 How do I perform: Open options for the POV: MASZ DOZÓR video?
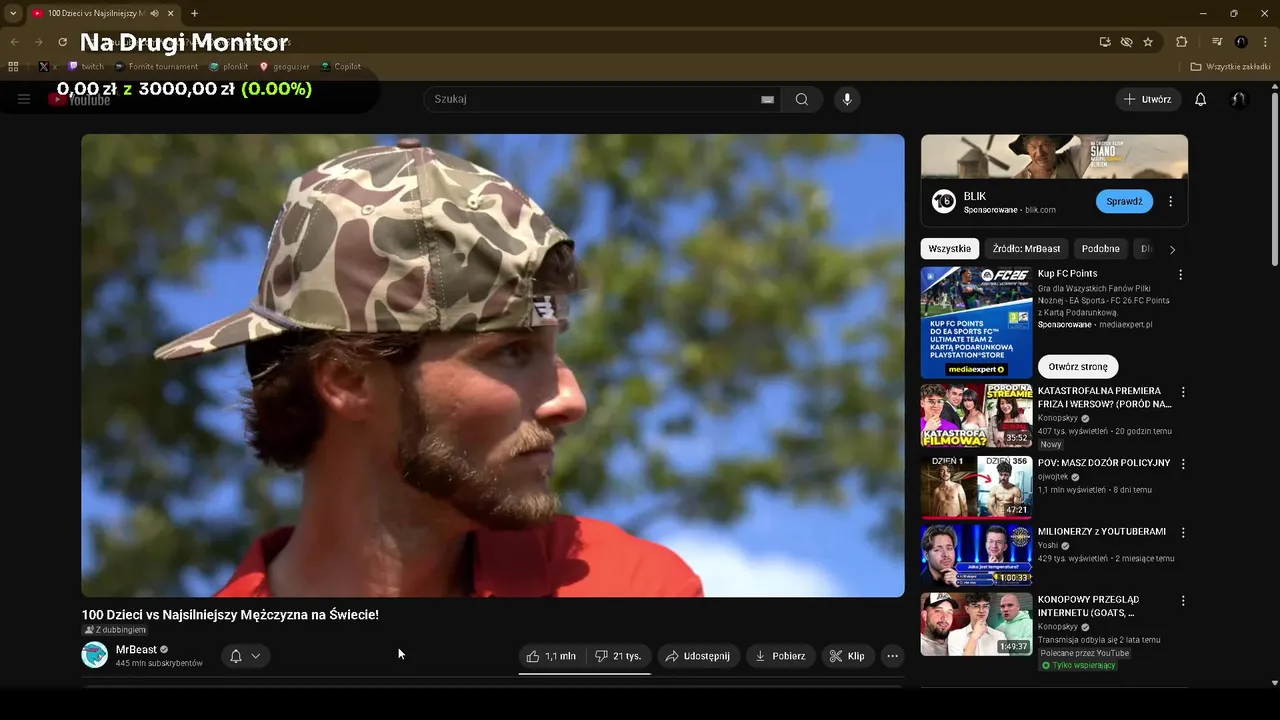click(x=1183, y=464)
